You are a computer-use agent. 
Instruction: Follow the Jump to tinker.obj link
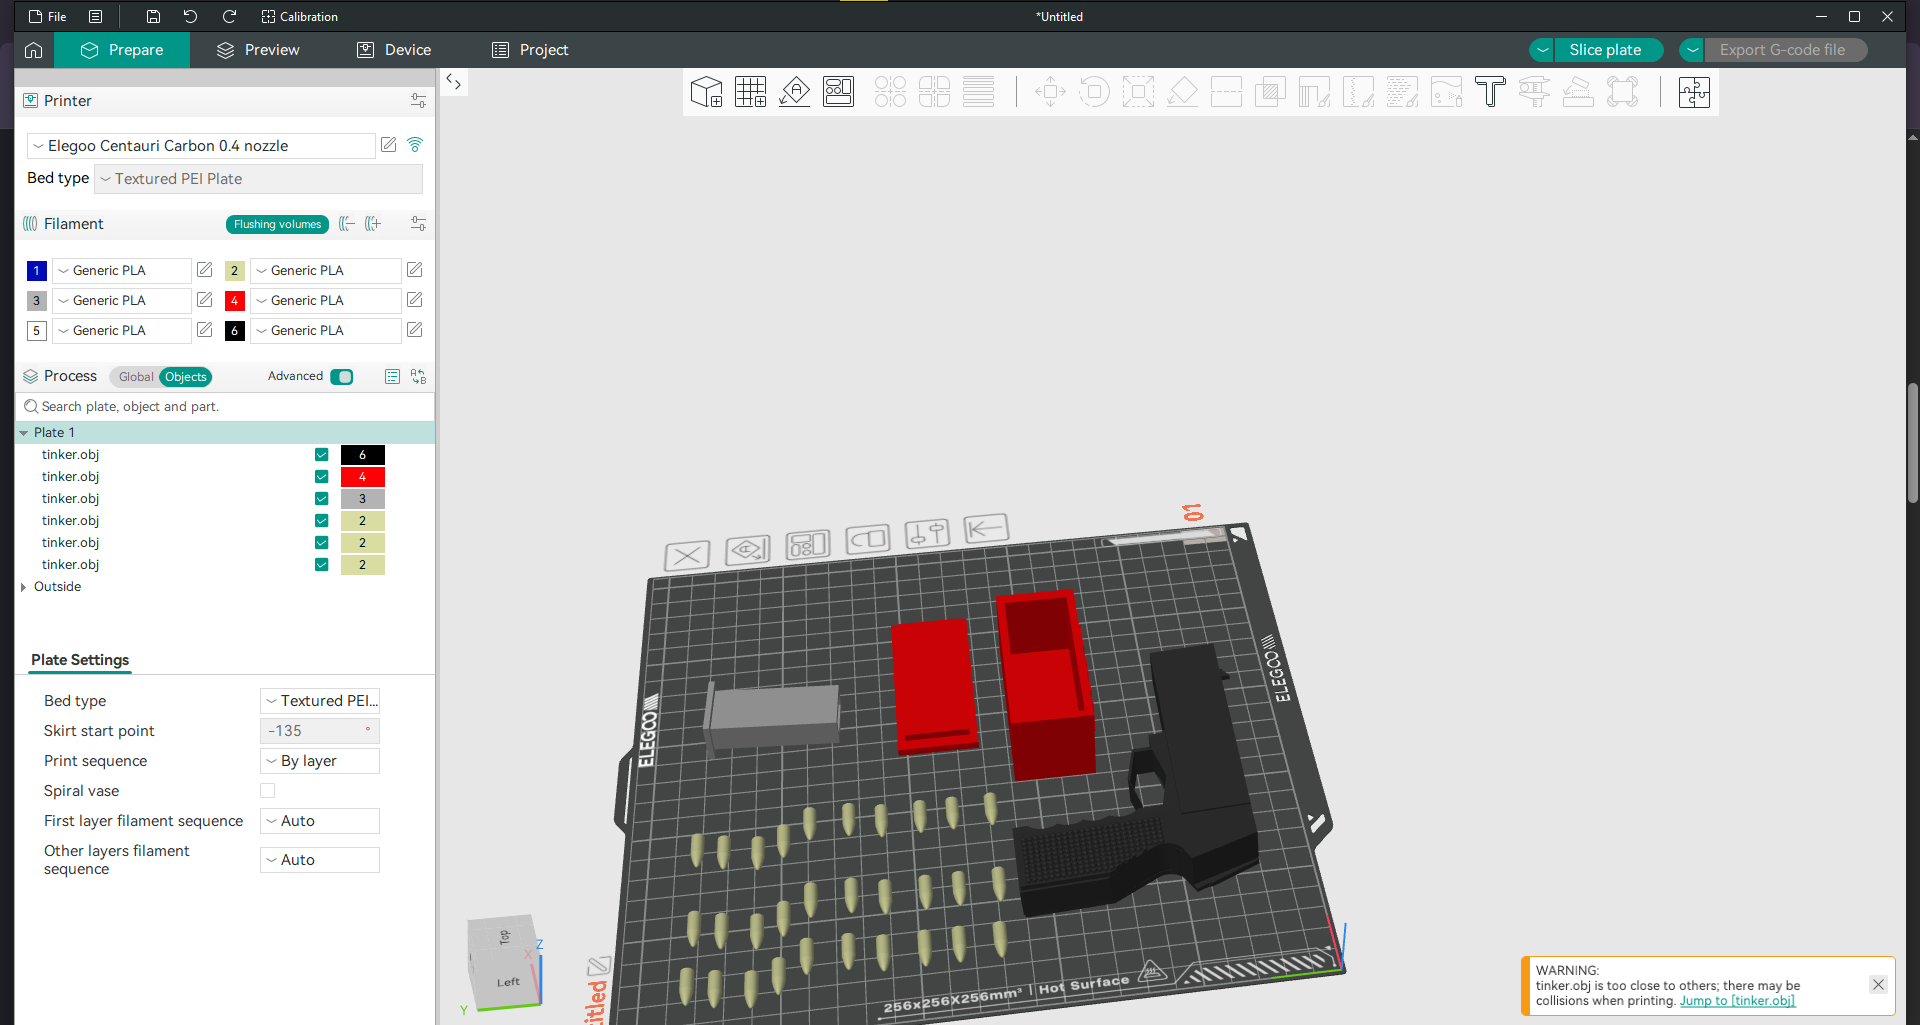click(1737, 1001)
